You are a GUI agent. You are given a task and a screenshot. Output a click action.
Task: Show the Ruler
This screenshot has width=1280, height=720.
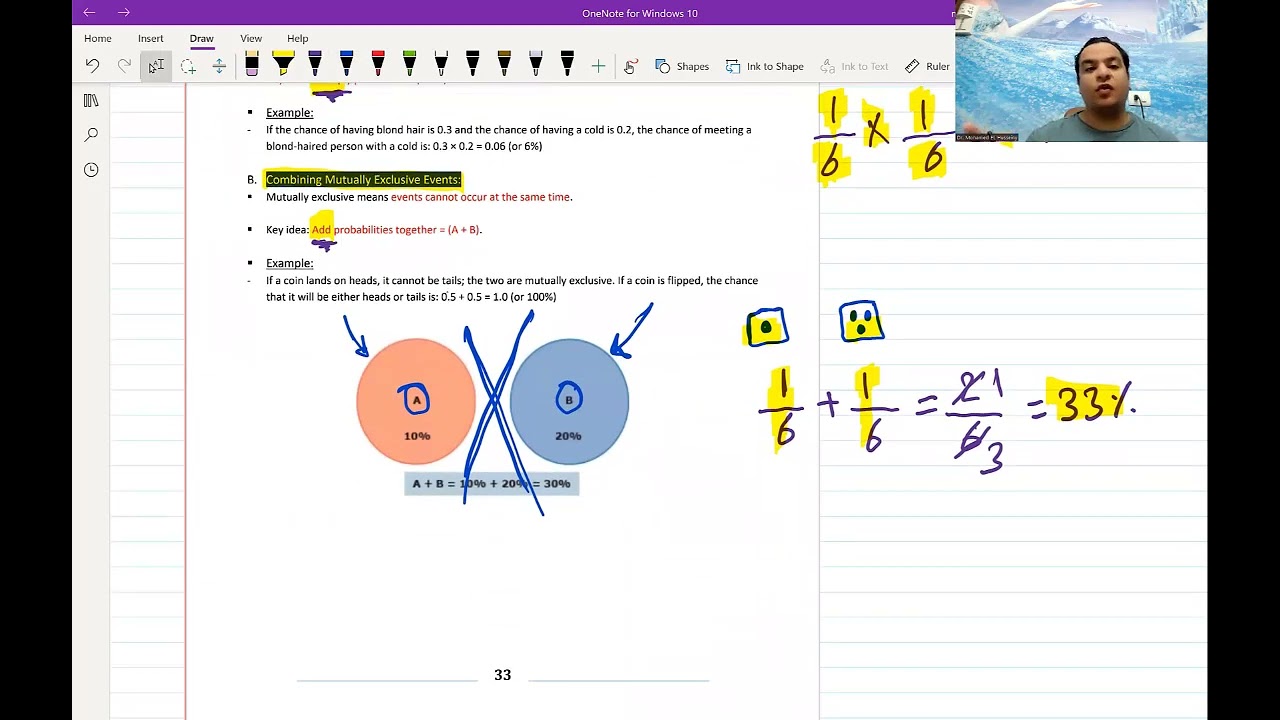(927, 66)
